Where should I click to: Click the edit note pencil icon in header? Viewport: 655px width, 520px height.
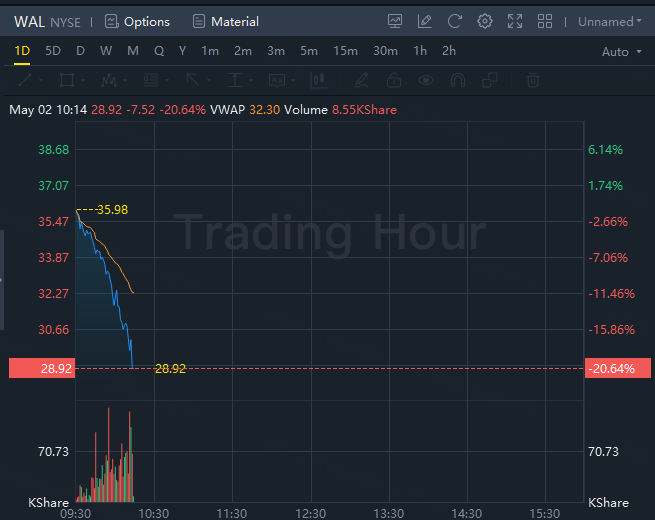(425, 21)
